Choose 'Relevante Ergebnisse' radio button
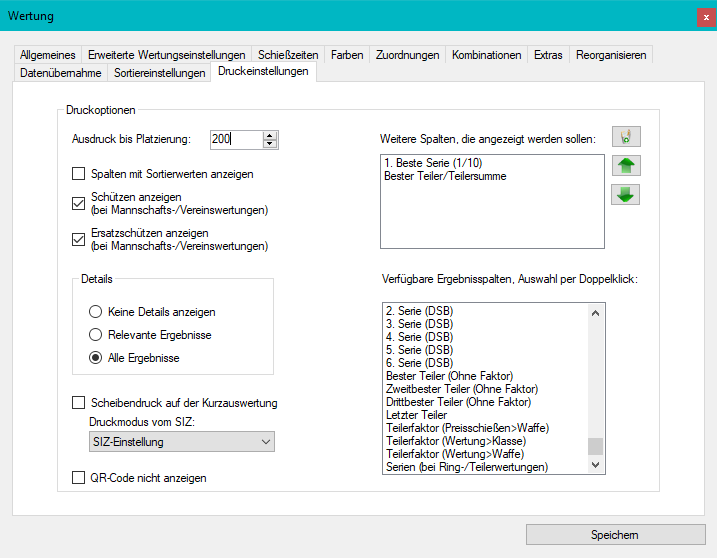The width and height of the screenshot is (717, 558). coord(96,335)
